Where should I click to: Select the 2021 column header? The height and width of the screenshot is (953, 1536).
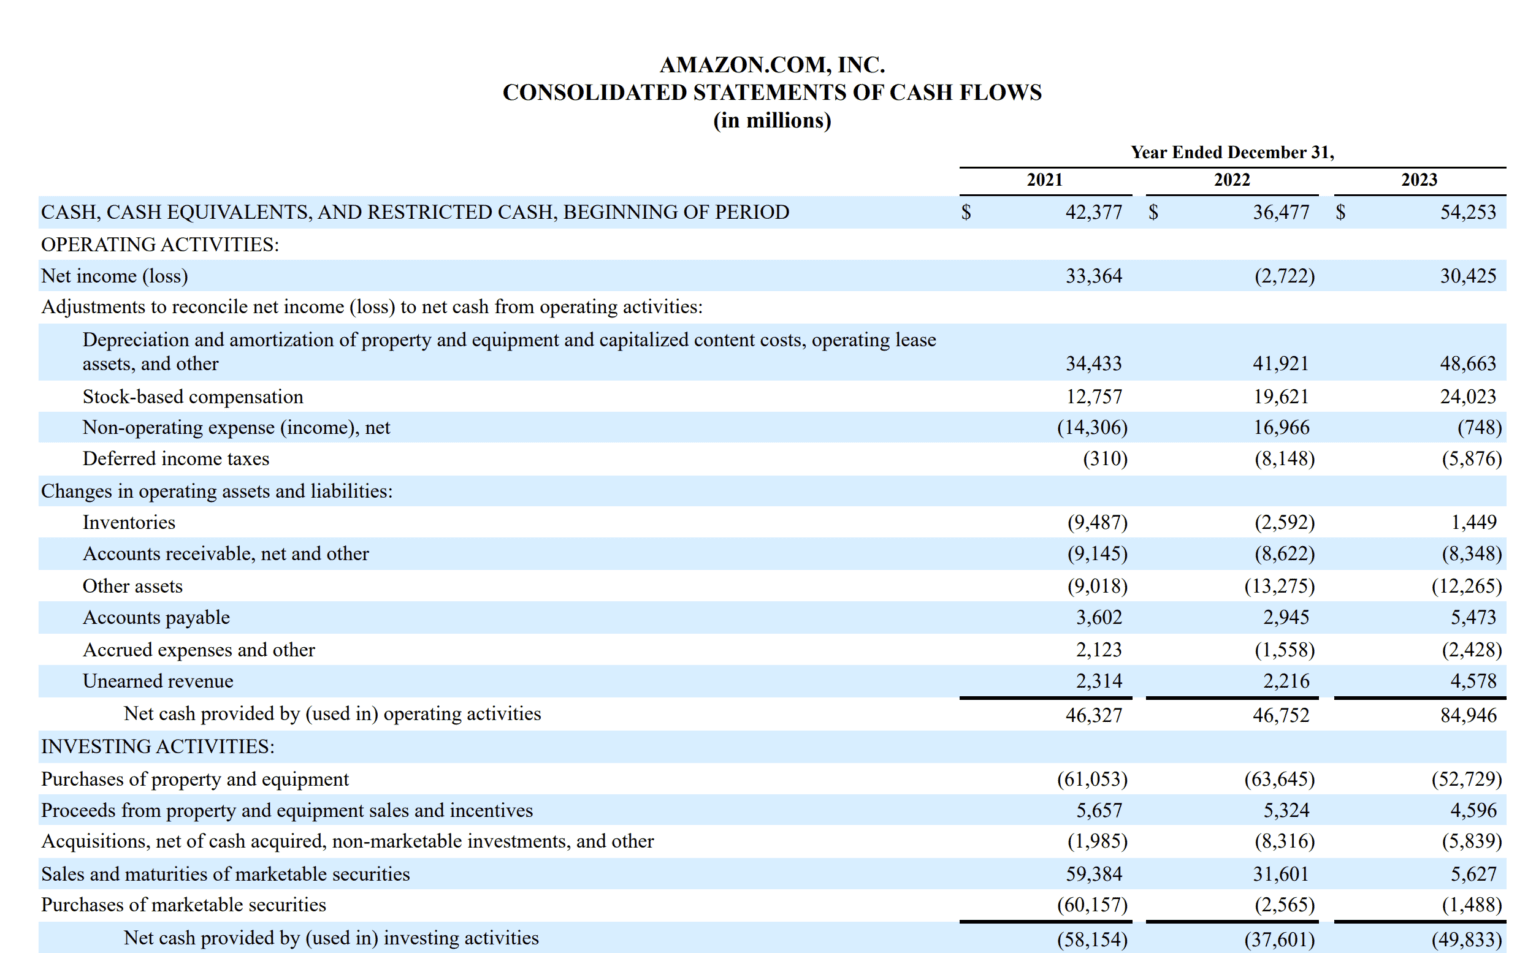click(x=1045, y=180)
